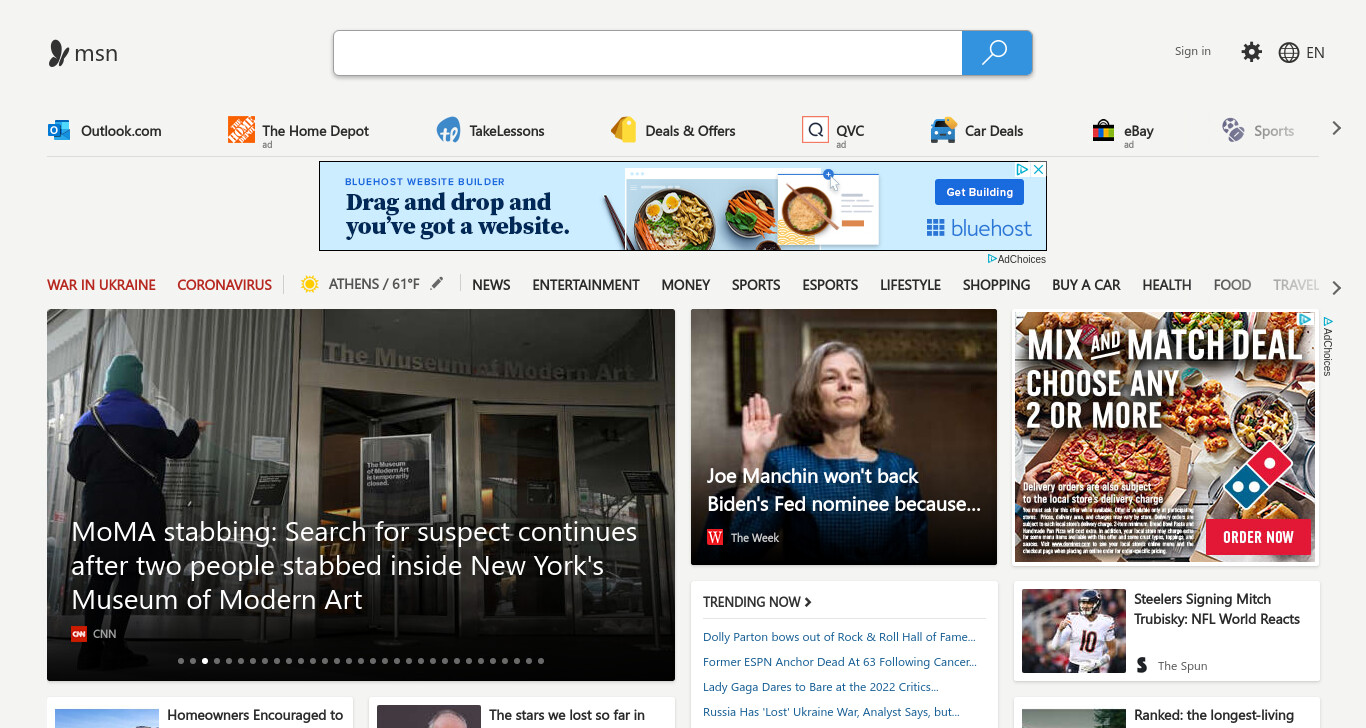1366x728 pixels.
Task: Go to the SHOPPING category
Action: pyautogui.click(x=996, y=285)
